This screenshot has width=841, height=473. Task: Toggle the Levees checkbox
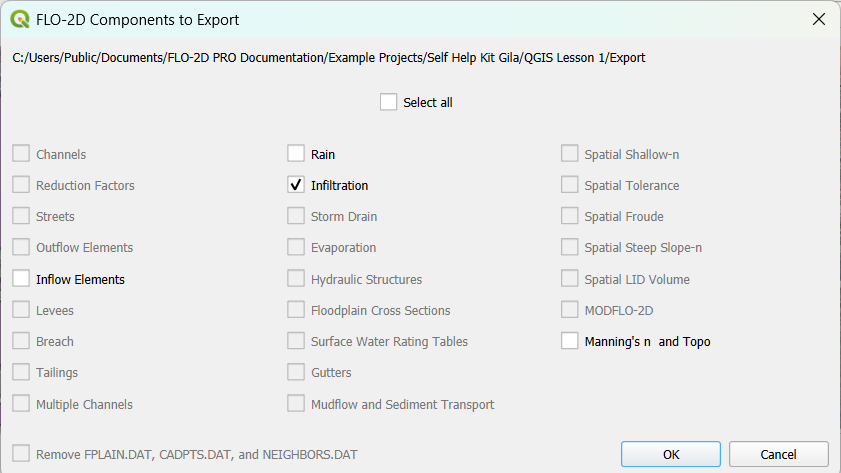pos(21,310)
